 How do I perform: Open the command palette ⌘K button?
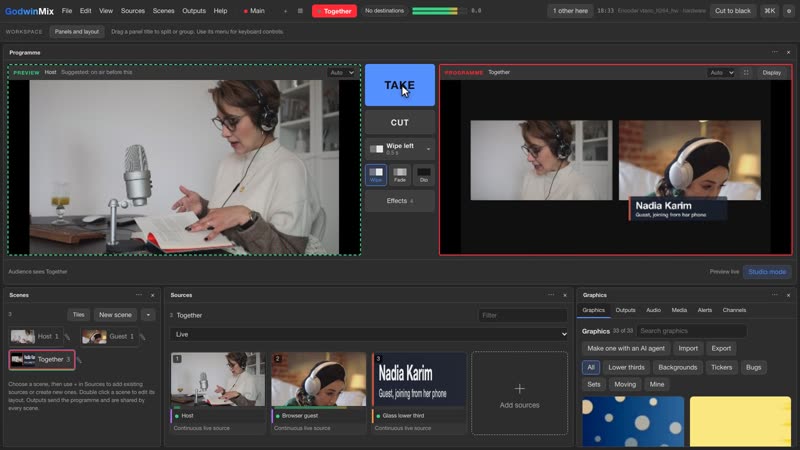pyautogui.click(x=769, y=11)
